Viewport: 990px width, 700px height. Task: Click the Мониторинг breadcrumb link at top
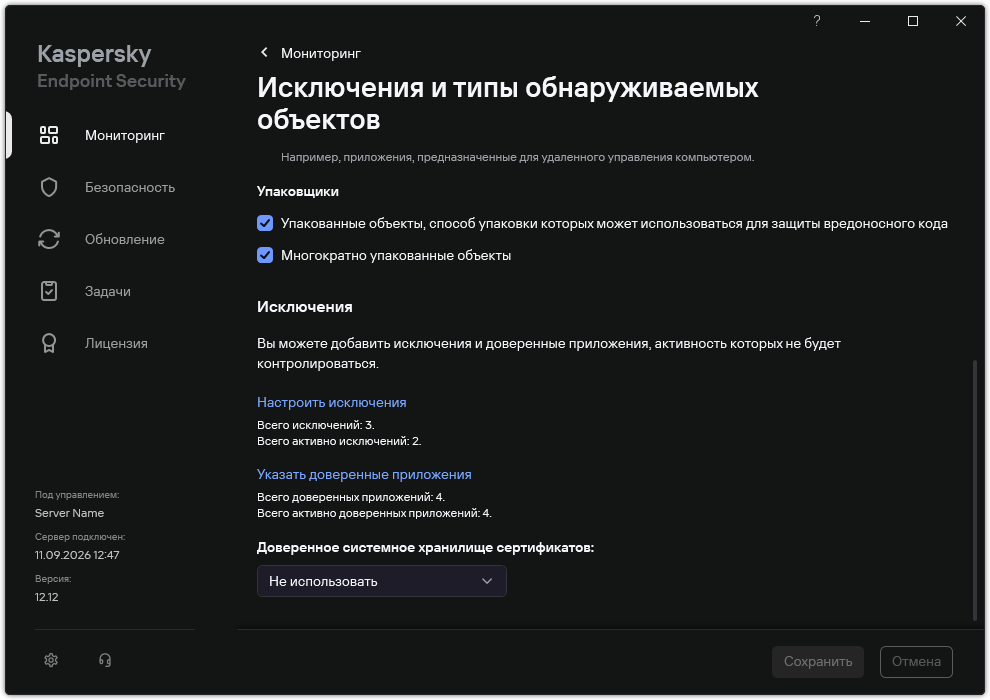(x=321, y=54)
